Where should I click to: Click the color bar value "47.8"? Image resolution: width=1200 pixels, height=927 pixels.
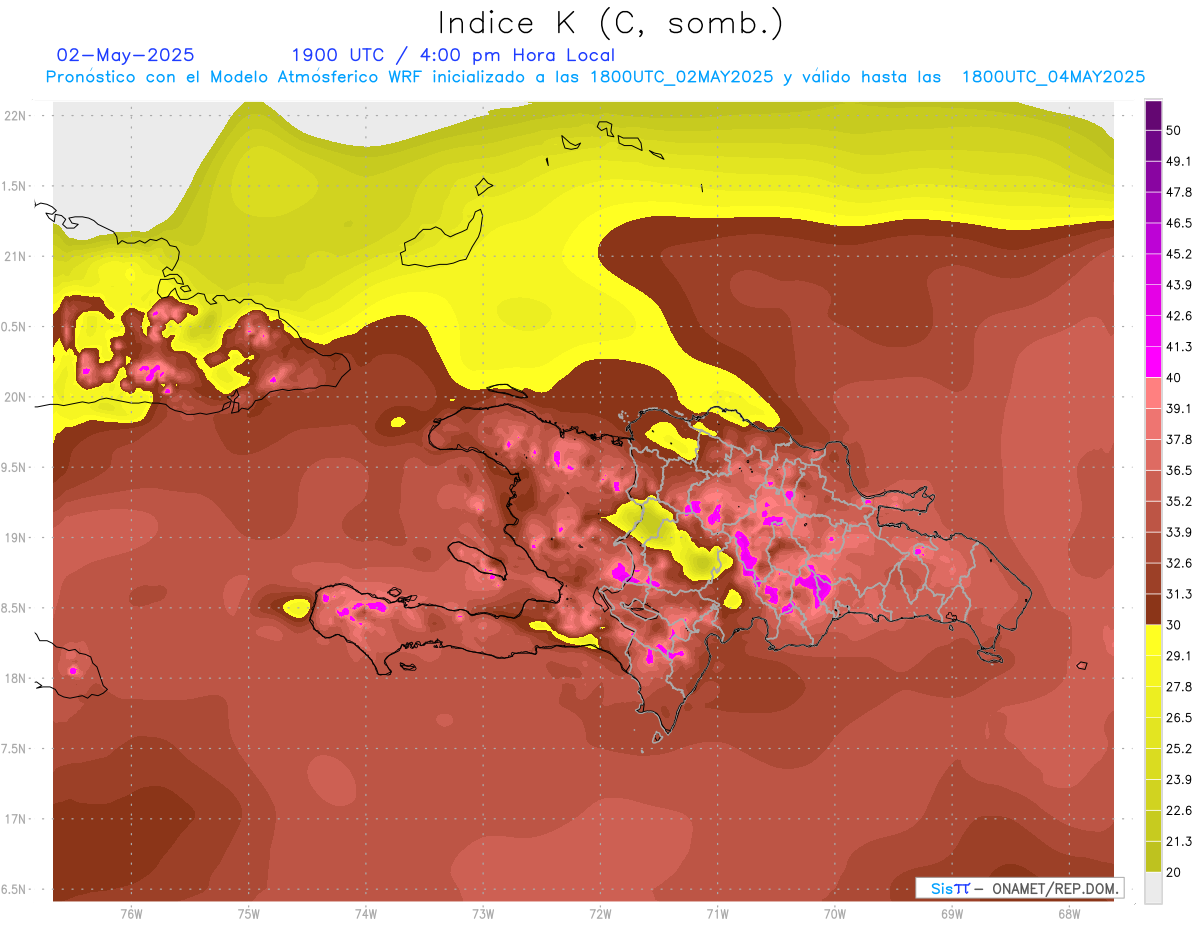point(1179,192)
